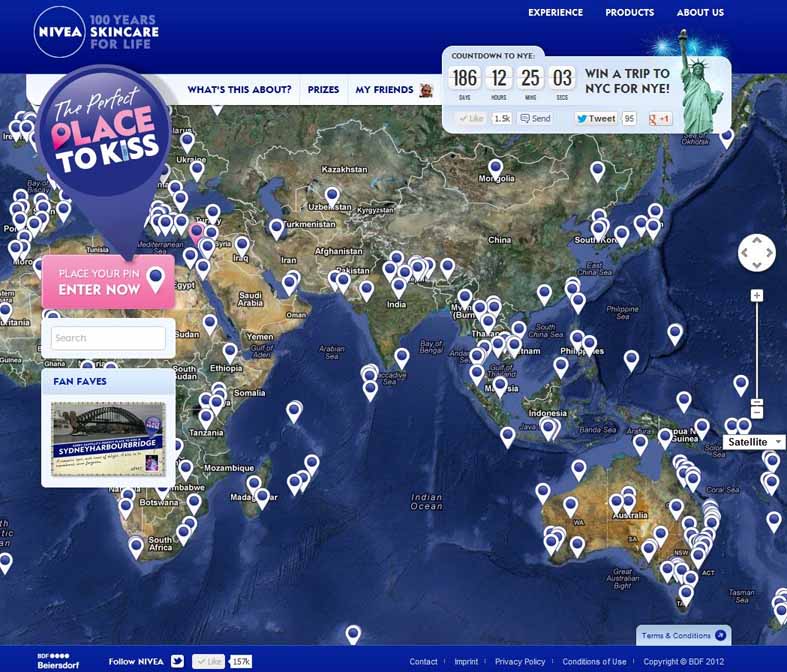Click the map pin on Ukraine
Image resolution: width=787 pixels, height=672 pixels.
tap(197, 171)
